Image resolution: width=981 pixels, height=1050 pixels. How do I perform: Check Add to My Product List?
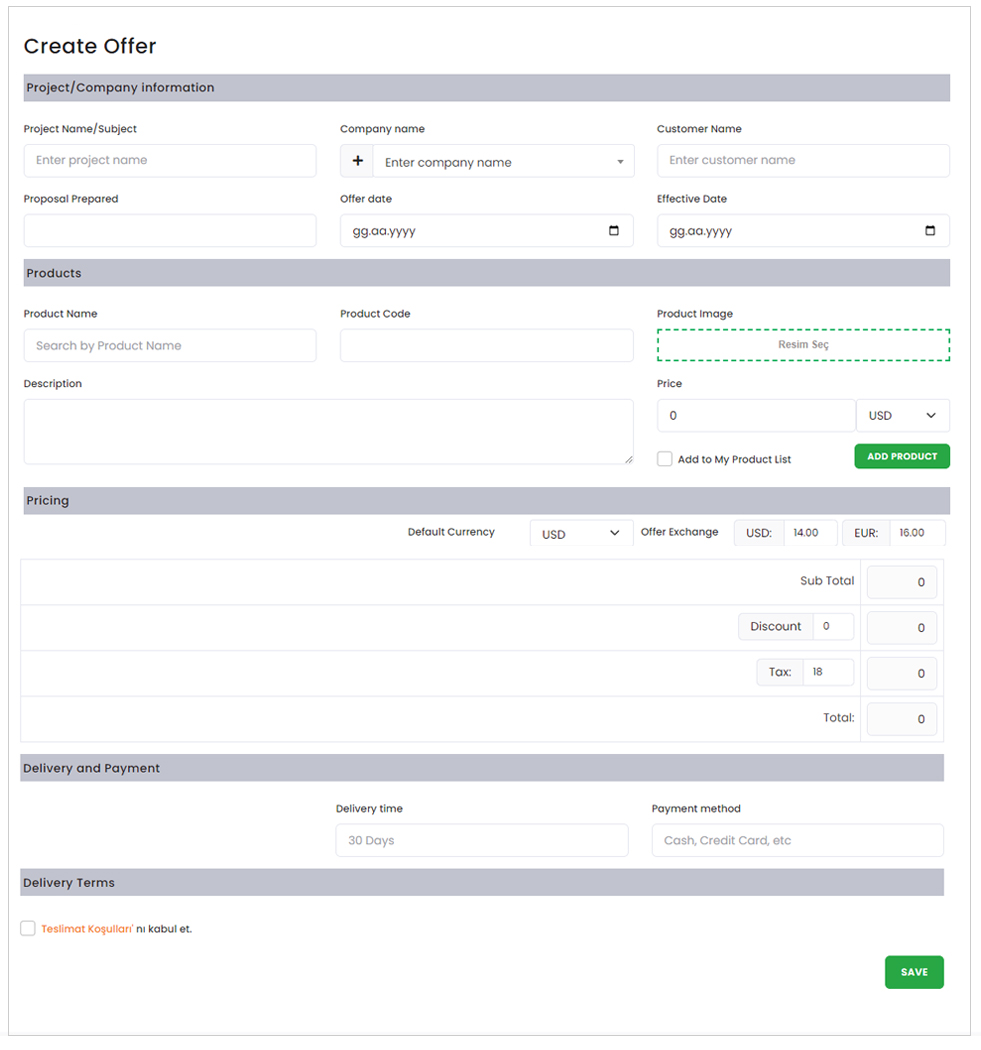point(665,459)
